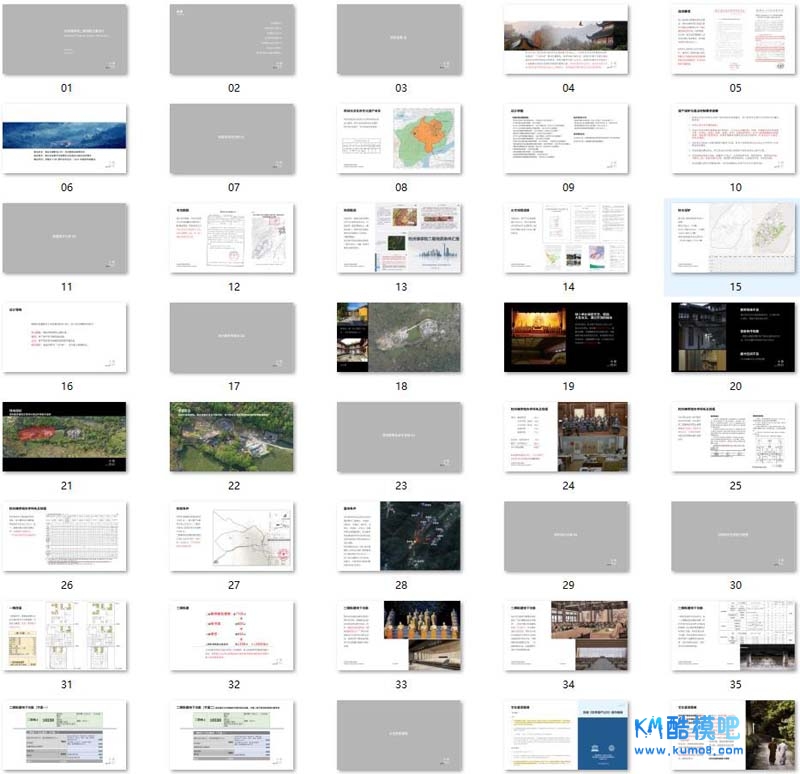Image resolution: width=800 pixels, height=774 pixels.
Task: Select slide 27 site map with red stamp
Action: click(x=232, y=536)
